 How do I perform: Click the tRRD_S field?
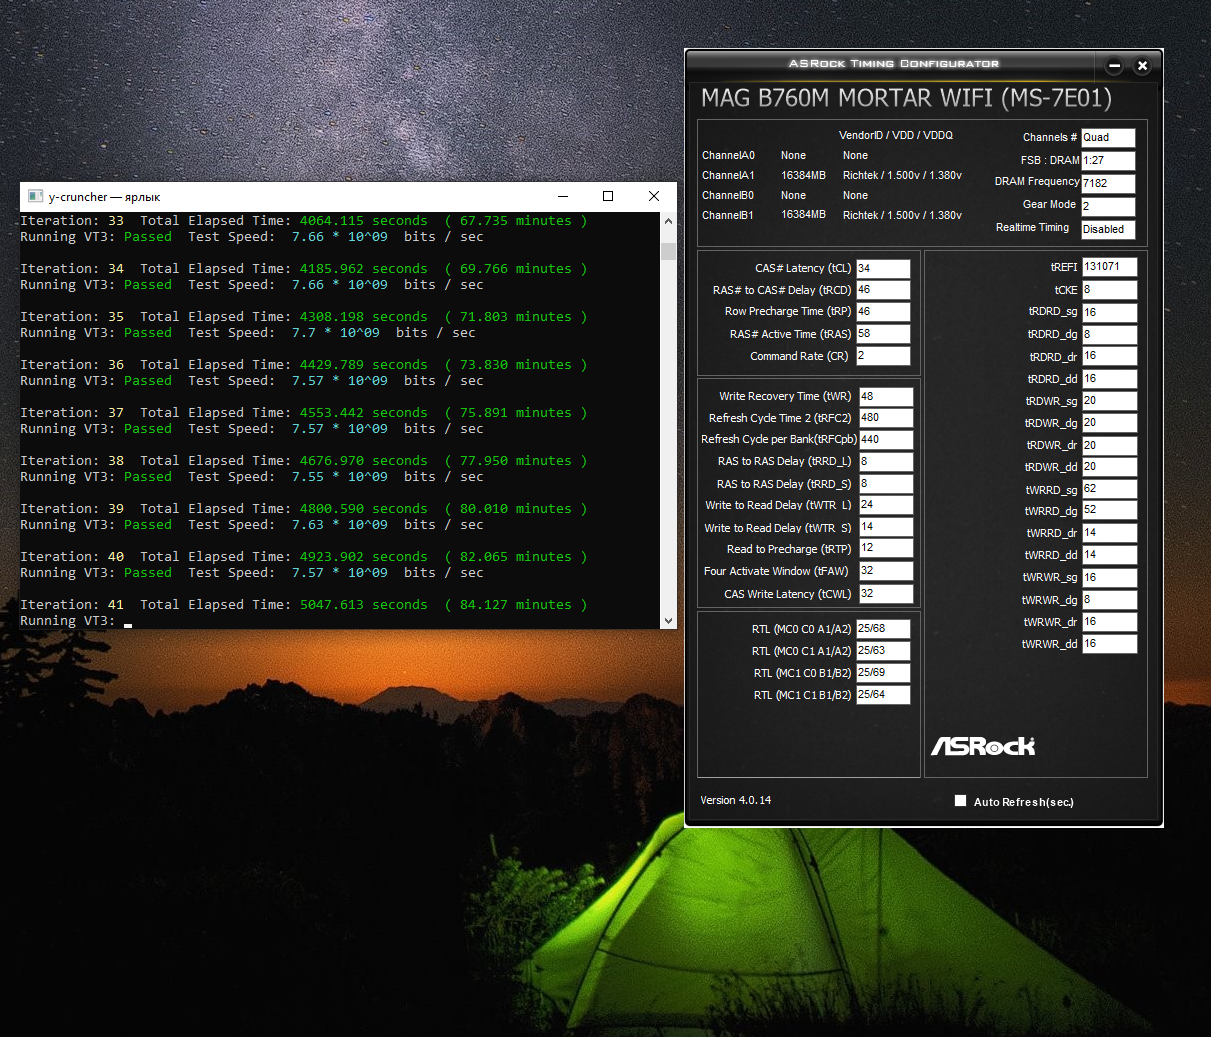tap(886, 484)
